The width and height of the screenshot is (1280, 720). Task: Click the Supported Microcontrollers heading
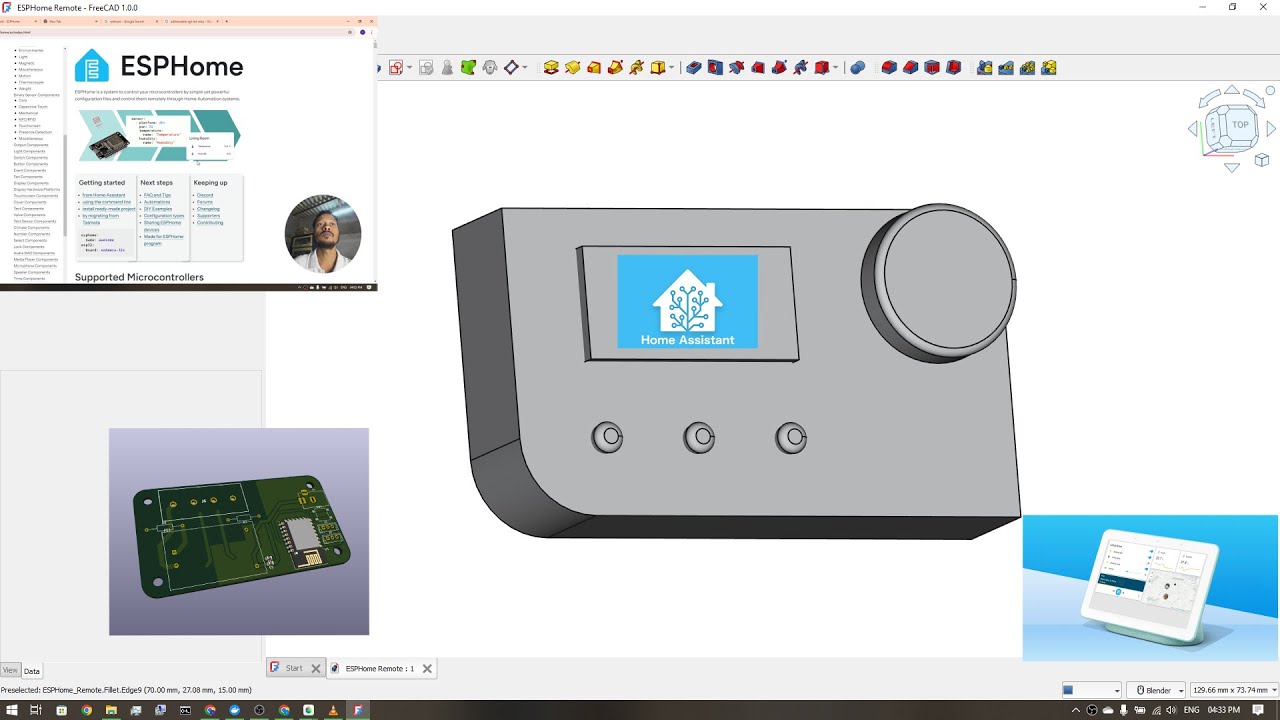click(139, 277)
